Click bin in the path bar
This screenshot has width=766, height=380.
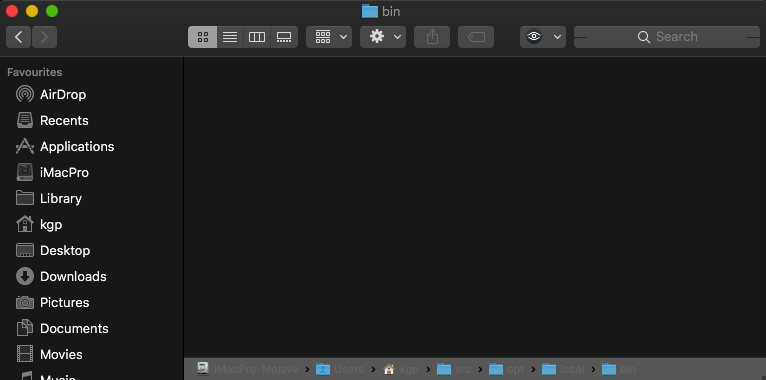pos(619,369)
